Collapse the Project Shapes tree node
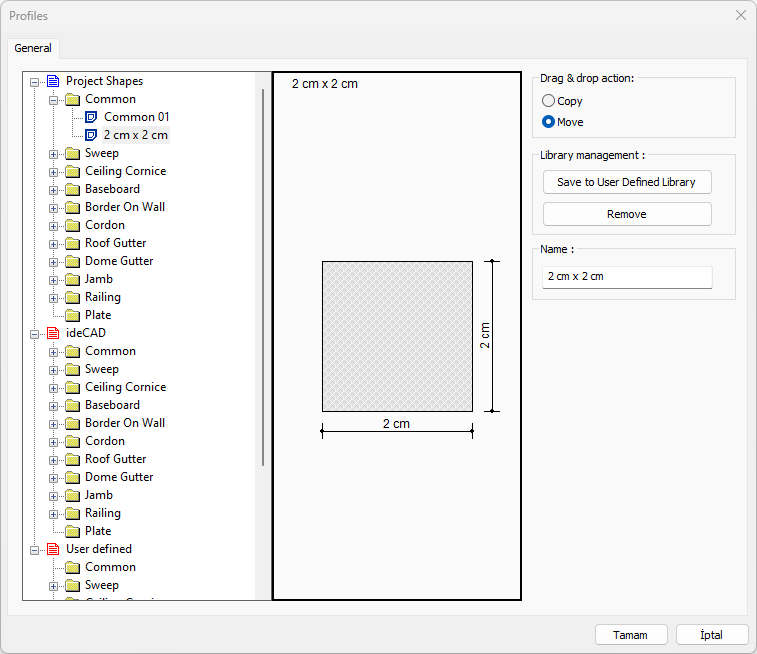The image size is (757, 654). coord(35,82)
